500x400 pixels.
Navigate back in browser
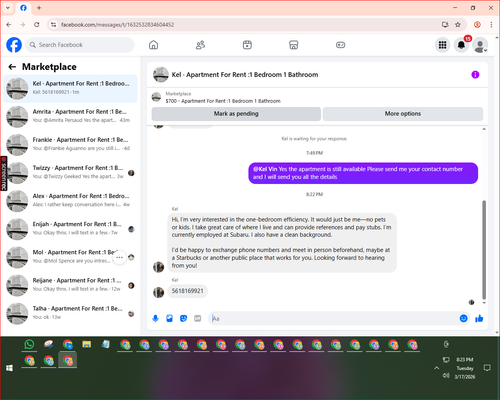[x=9, y=25]
